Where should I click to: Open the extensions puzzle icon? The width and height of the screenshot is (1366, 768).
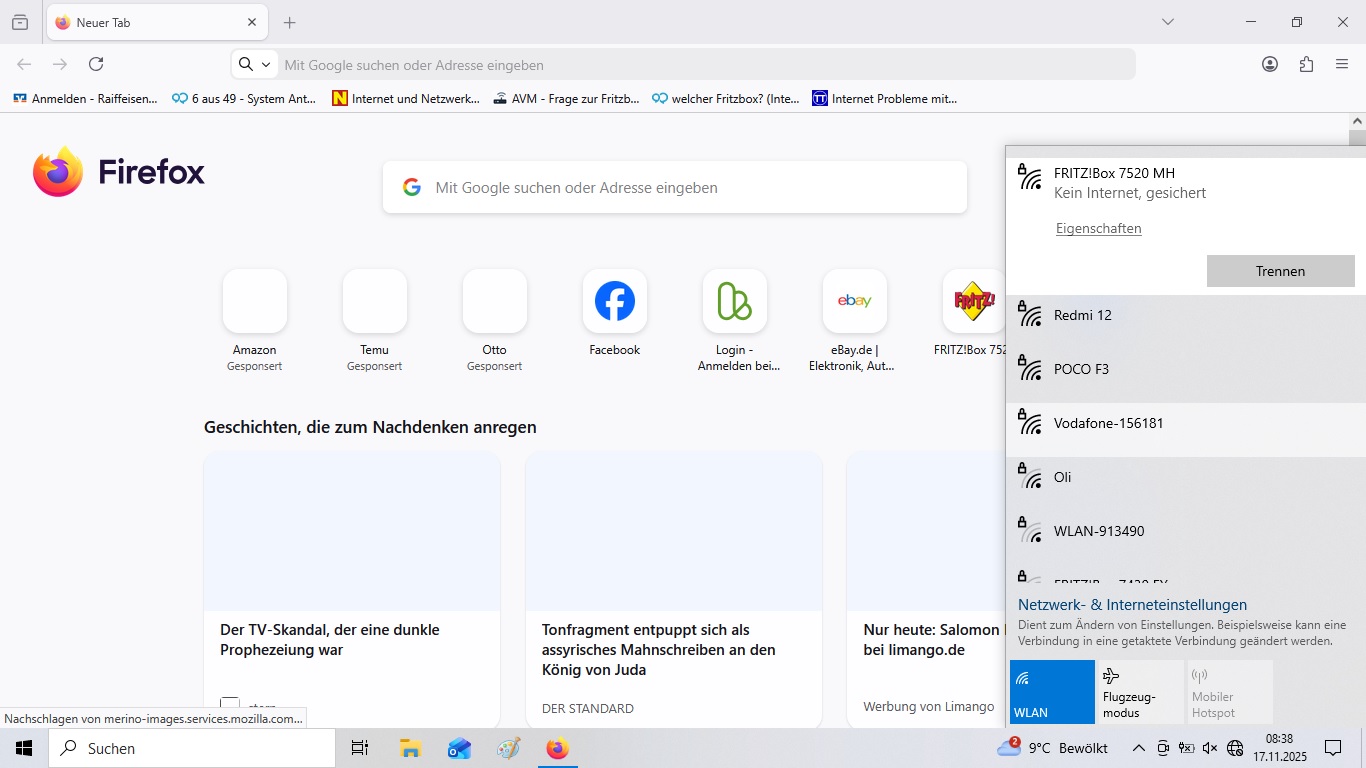click(1306, 64)
